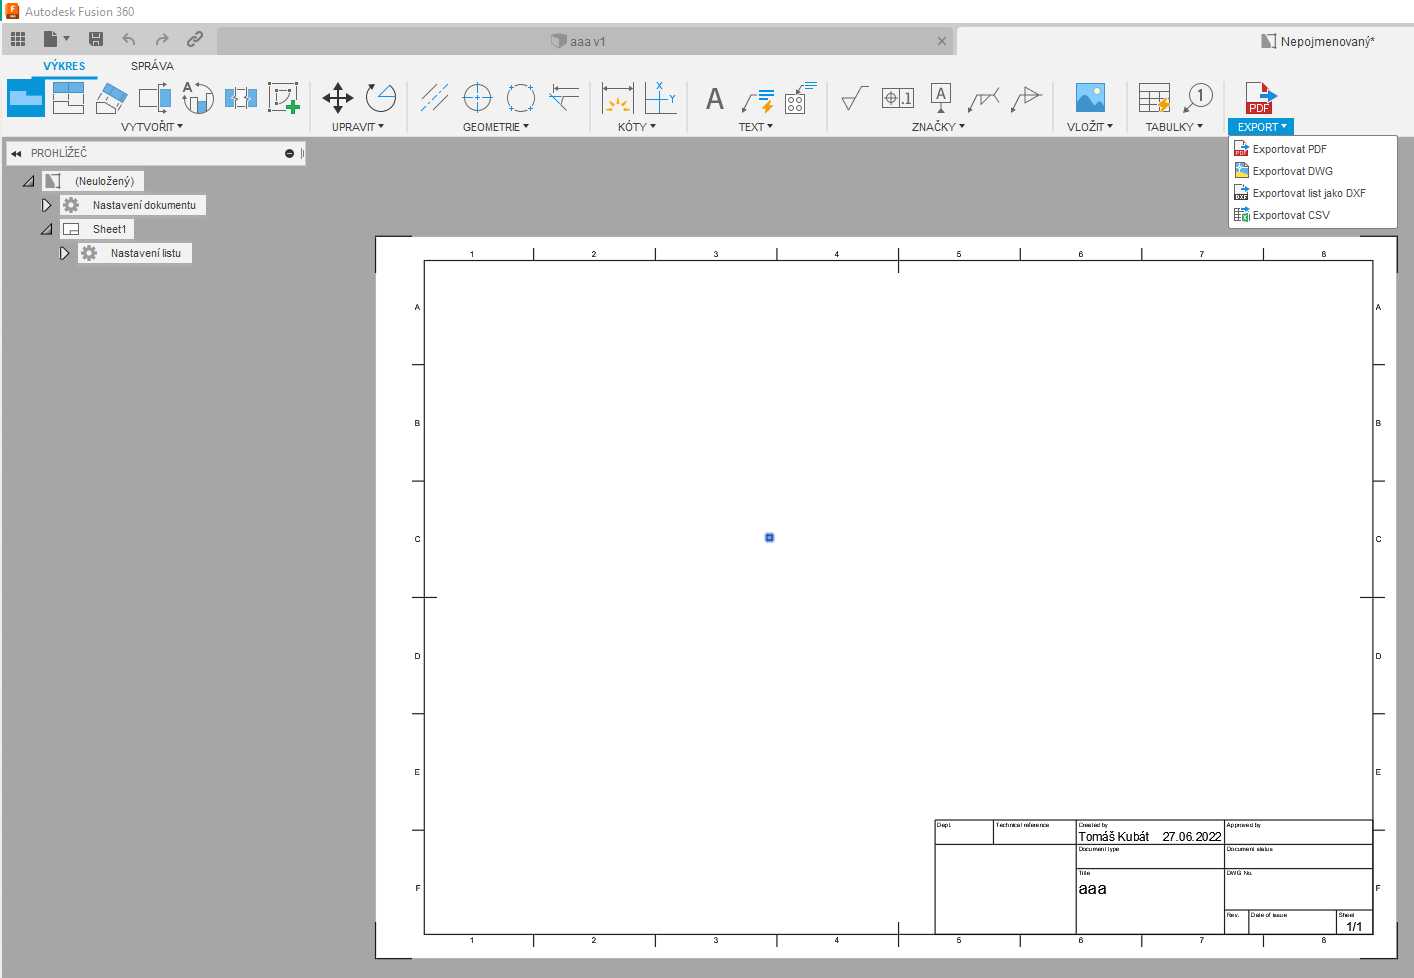
Task: Select the Base View tool
Action: (x=25, y=98)
